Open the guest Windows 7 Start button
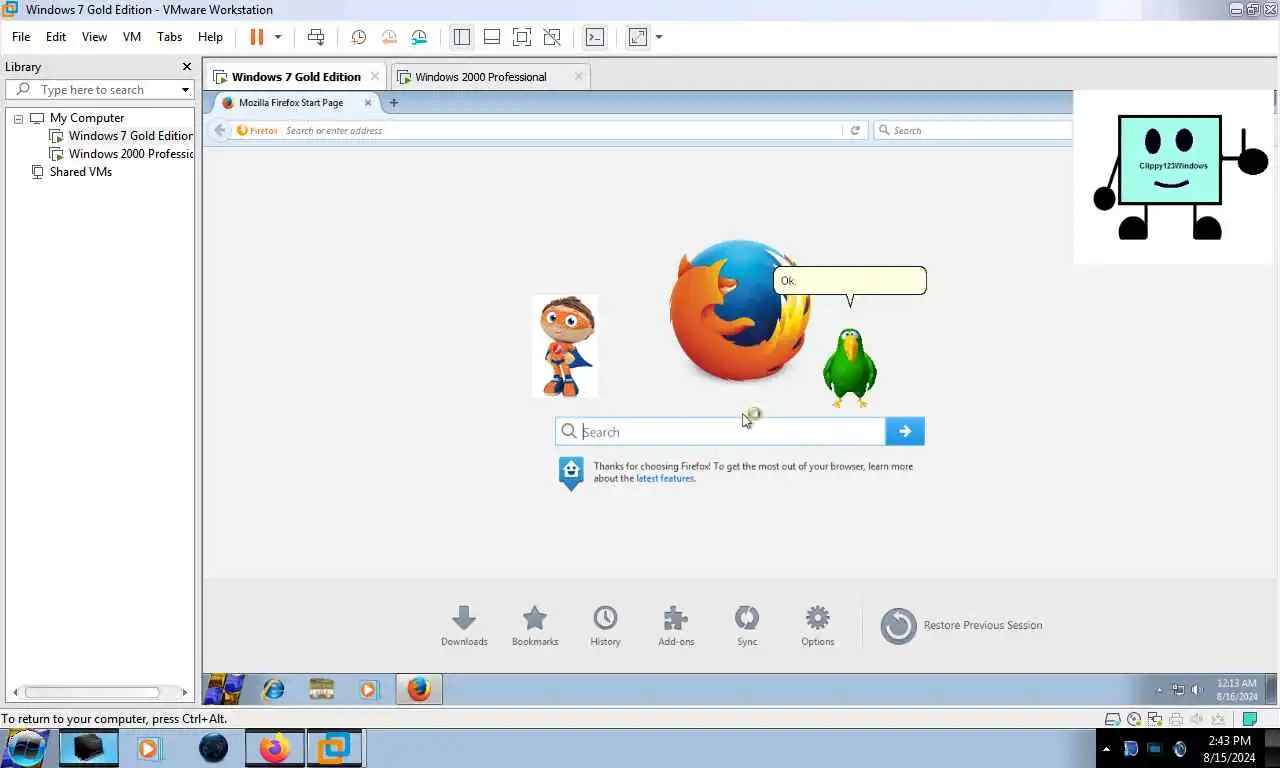 pyautogui.click(x=224, y=689)
